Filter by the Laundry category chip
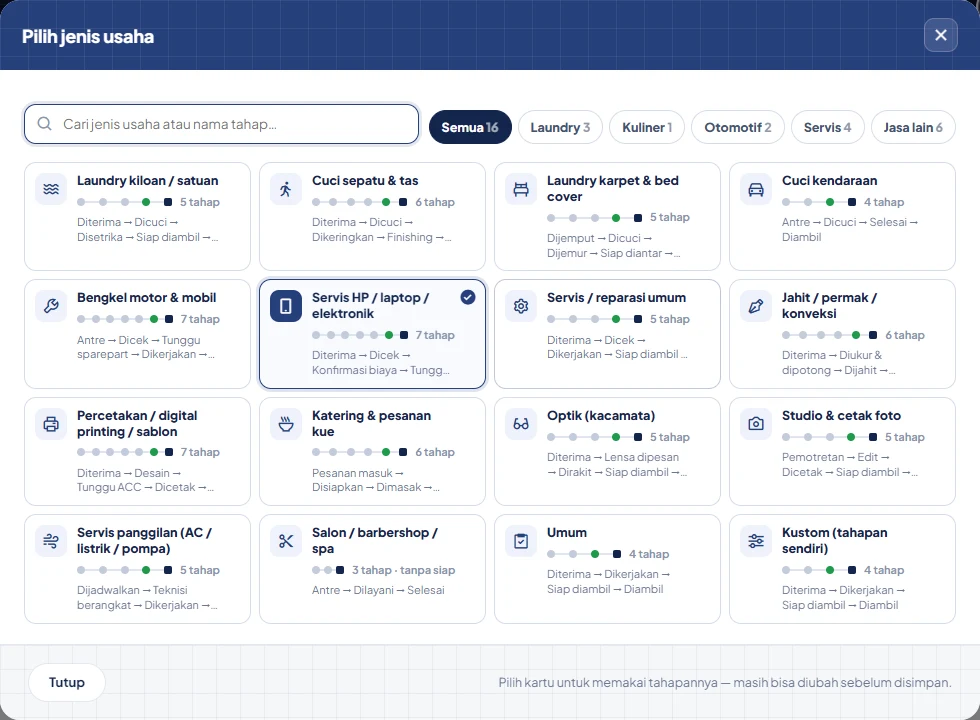Viewport: 980px width, 720px height. (x=560, y=128)
